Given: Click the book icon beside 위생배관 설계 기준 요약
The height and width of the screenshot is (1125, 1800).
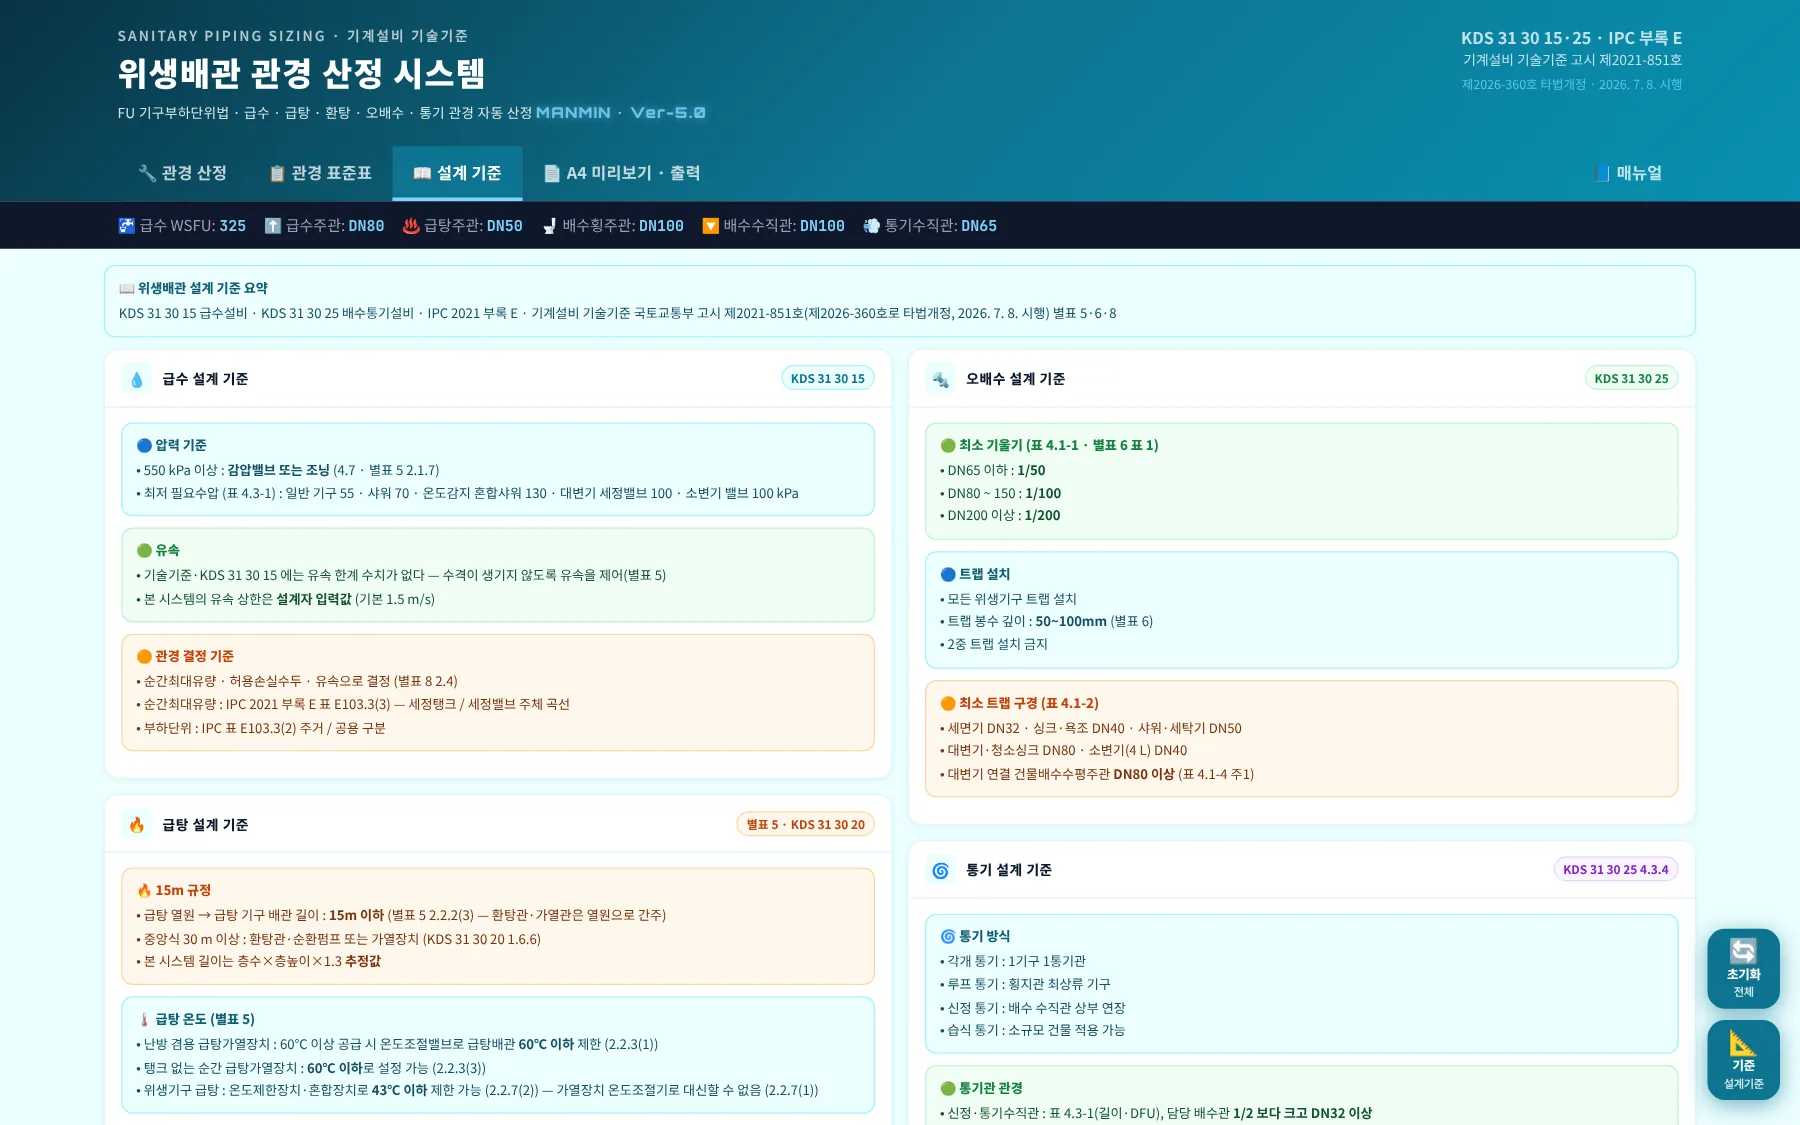Looking at the screenshot, I should tap(127, 288).
